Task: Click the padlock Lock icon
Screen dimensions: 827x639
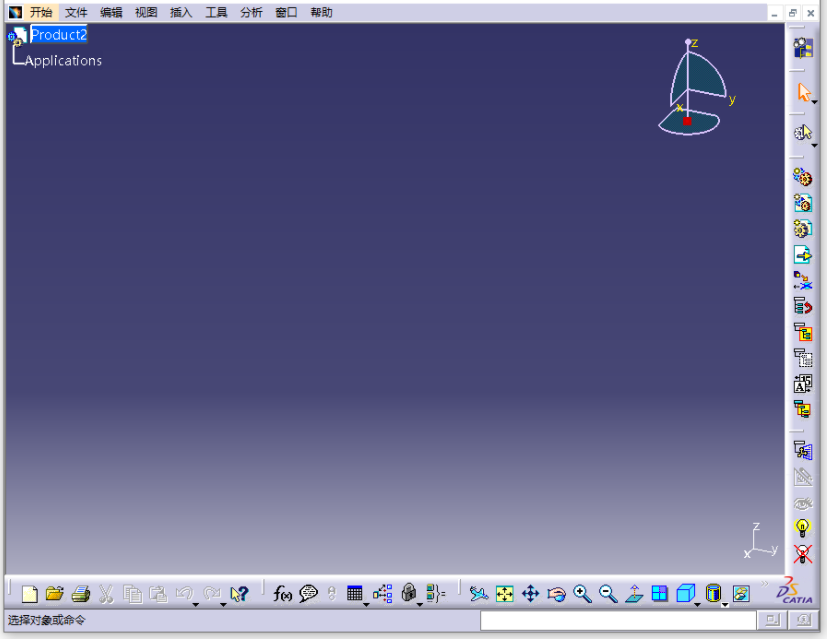Action: pyautogui.click(x=408, y=593)
